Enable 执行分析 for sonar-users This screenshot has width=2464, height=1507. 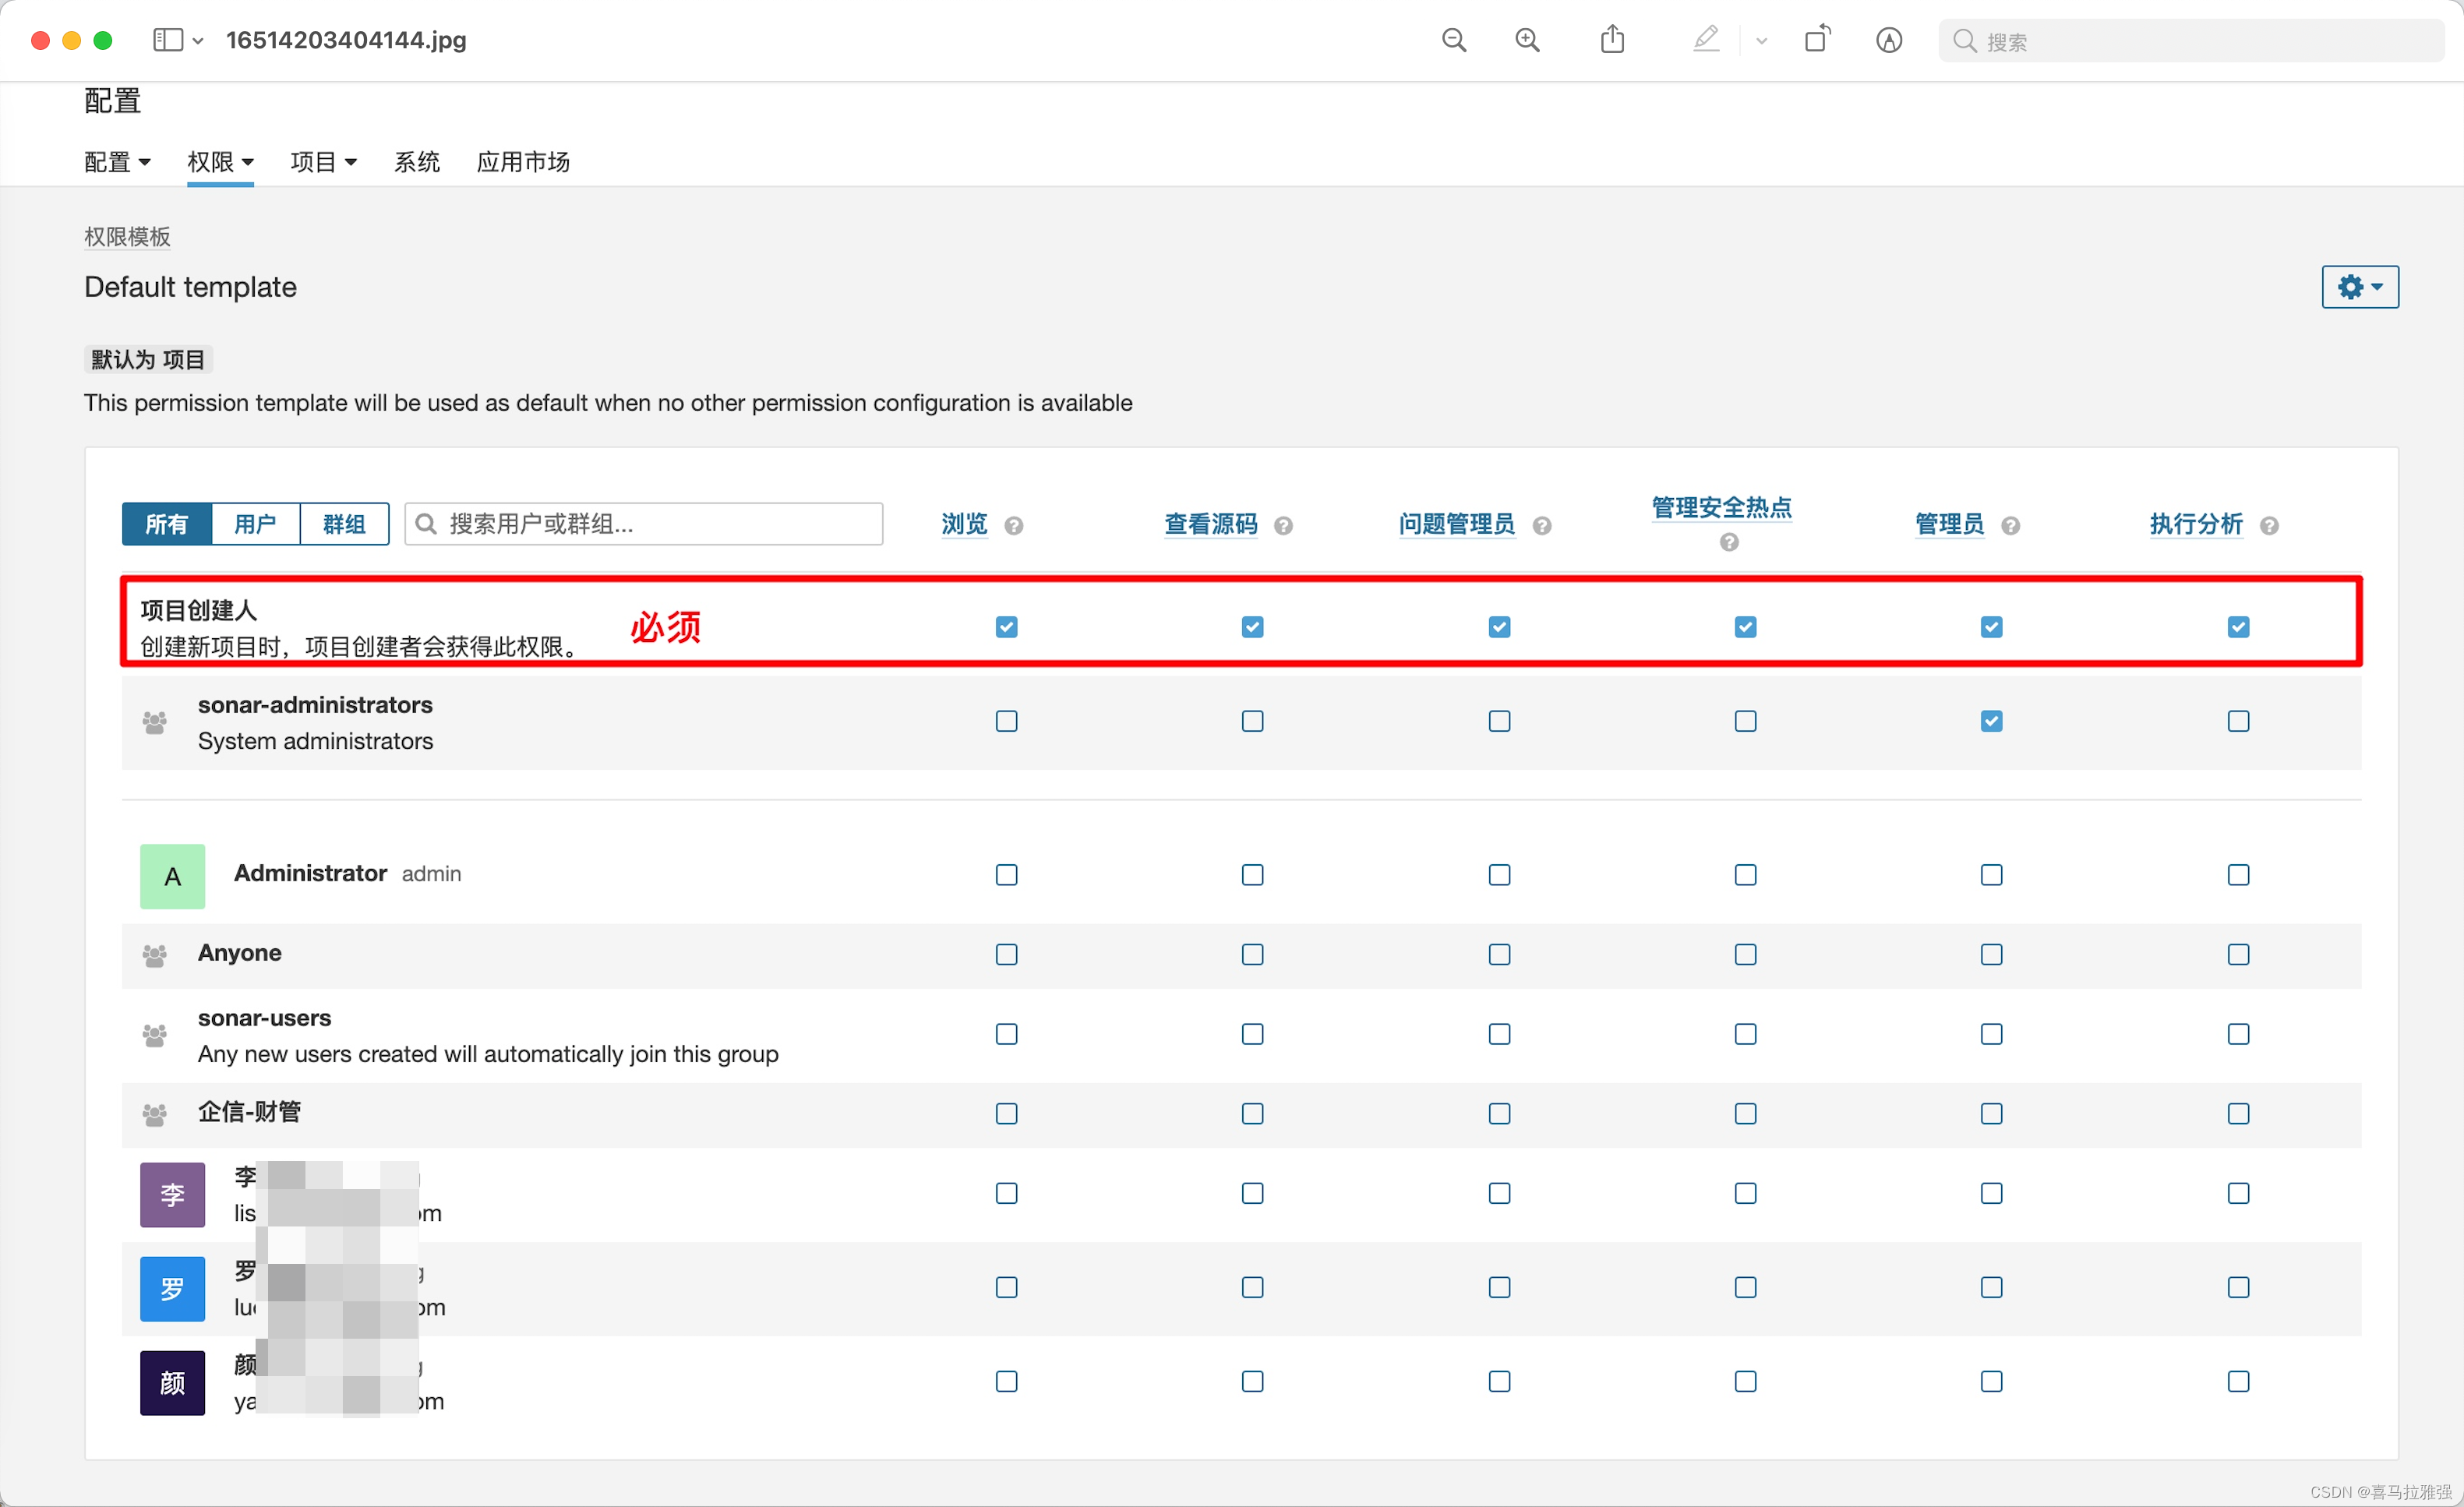[x=2238, y=1034]
